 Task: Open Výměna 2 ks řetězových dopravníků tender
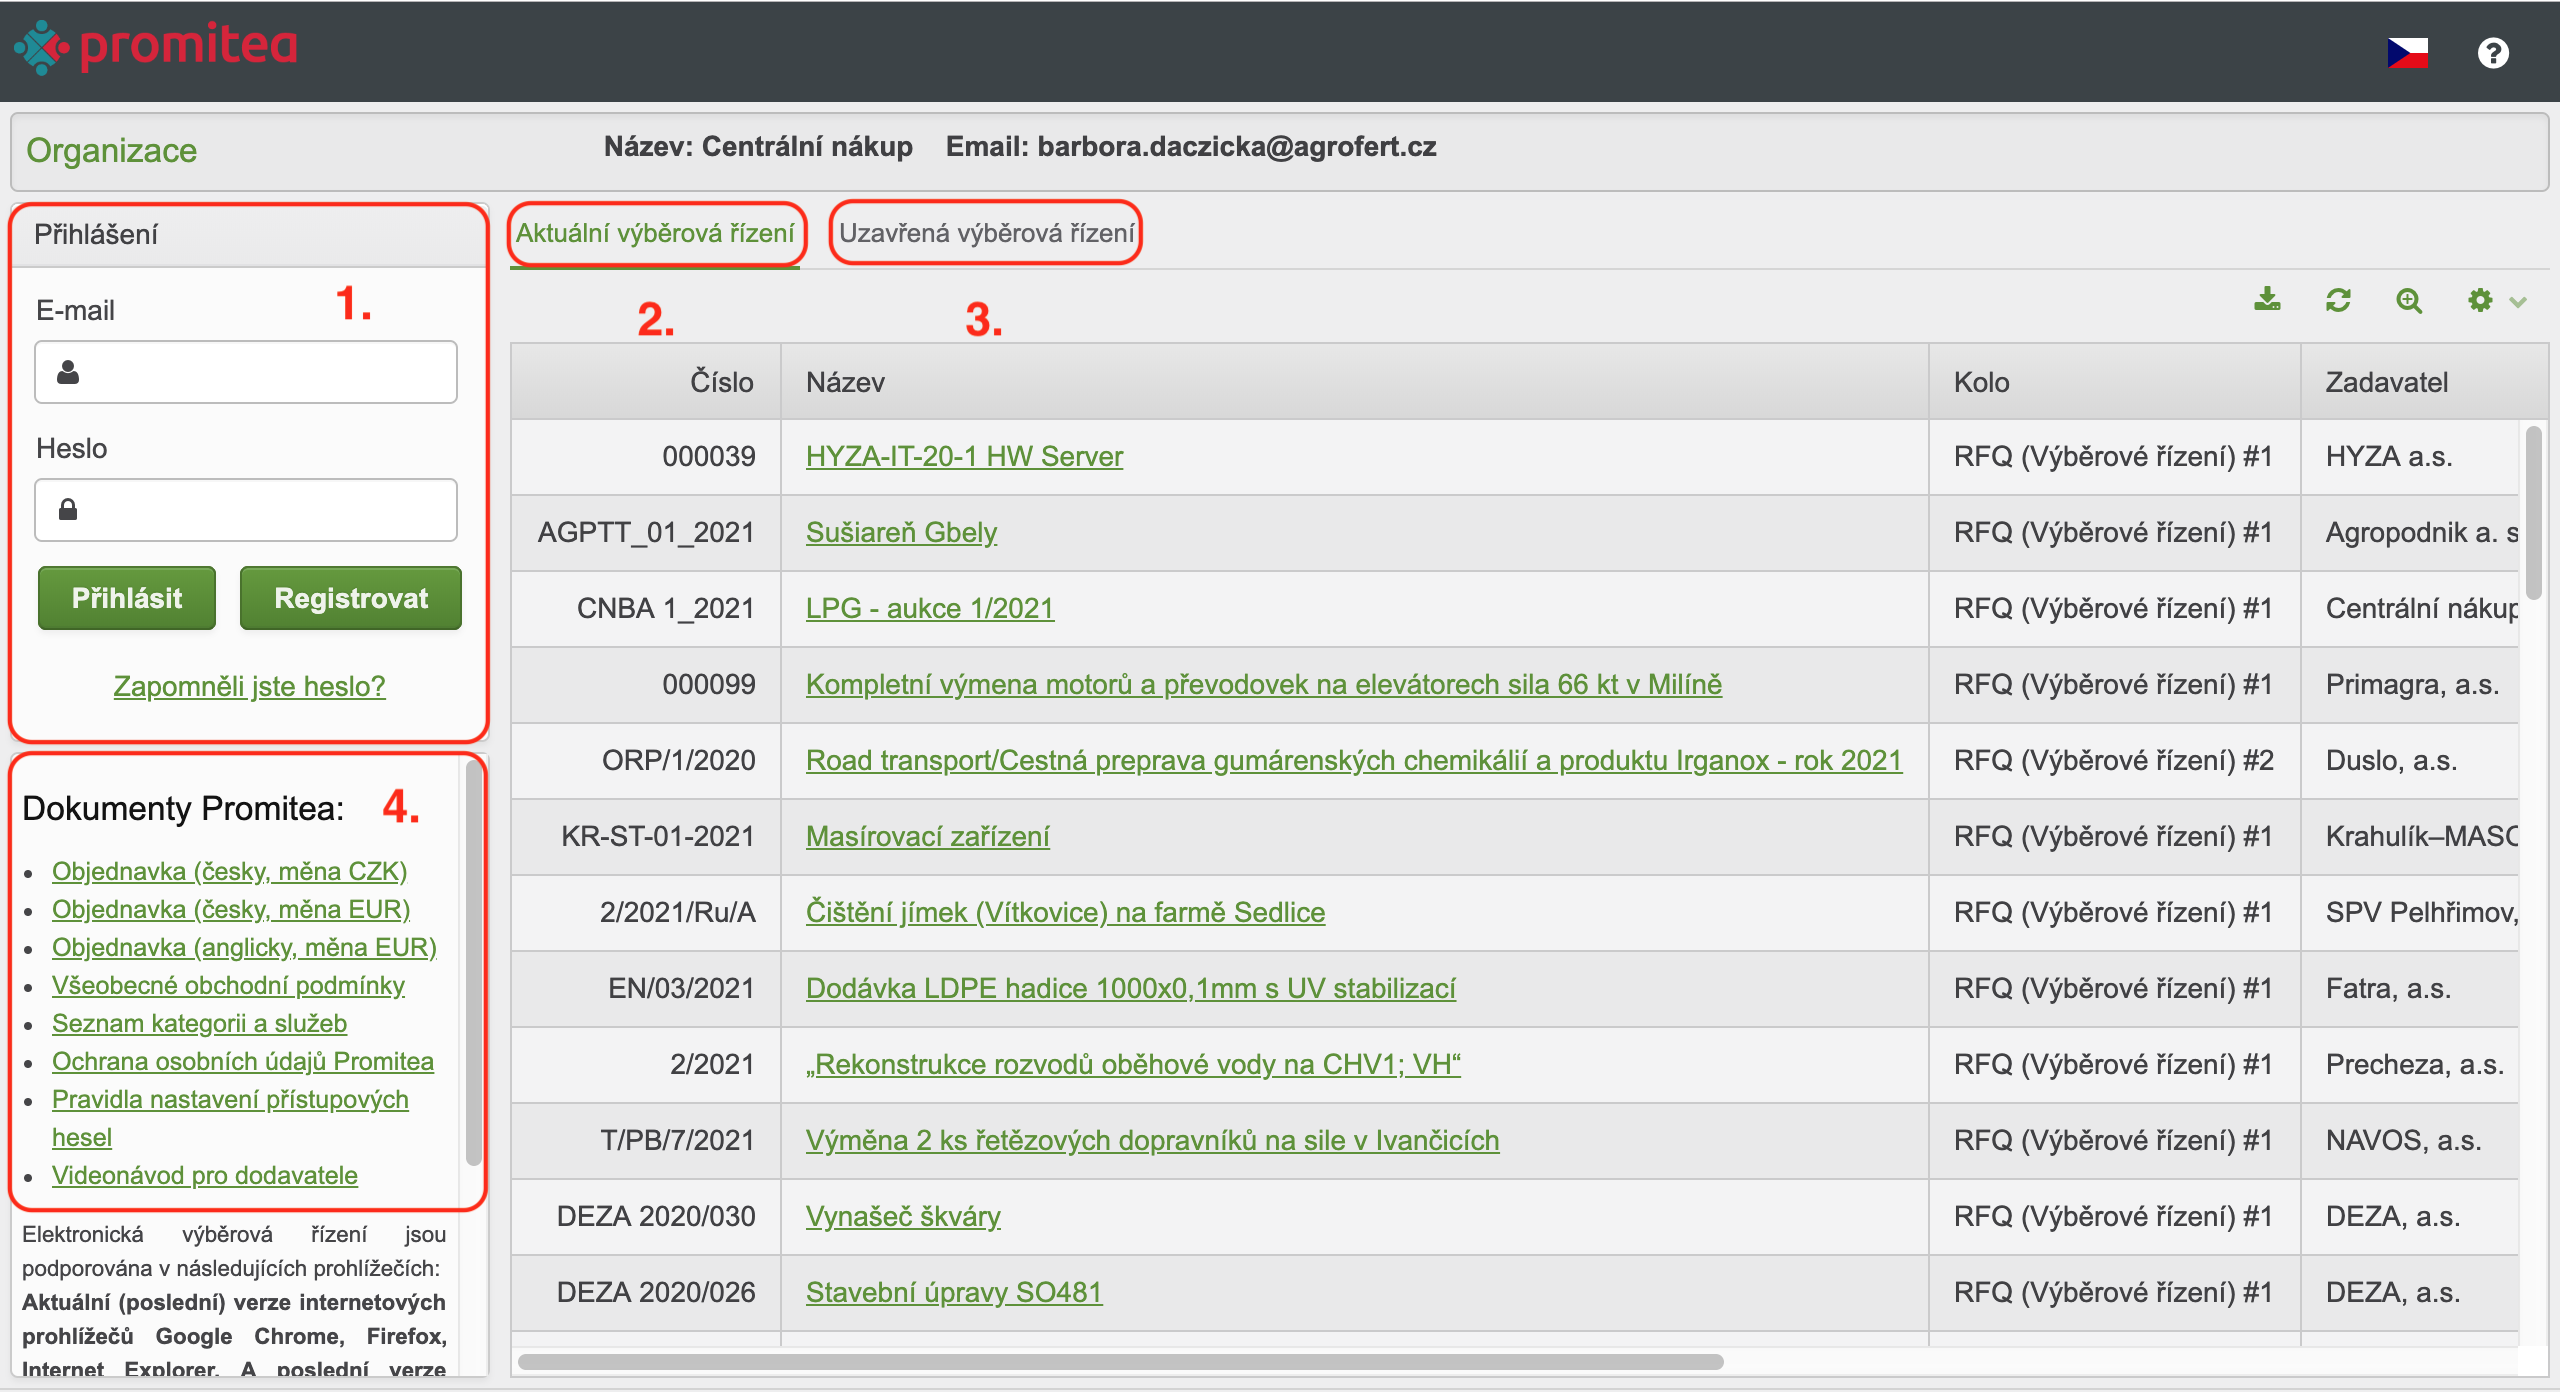coord(1153,1140)
